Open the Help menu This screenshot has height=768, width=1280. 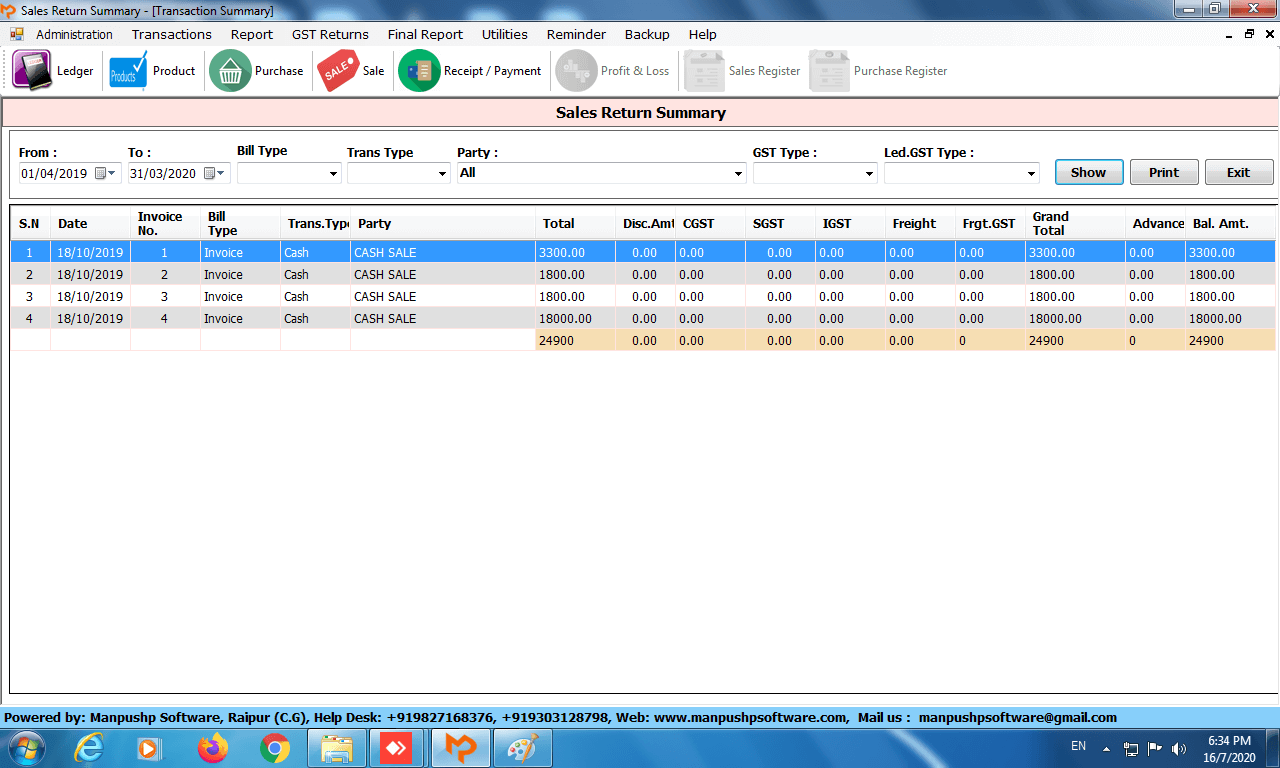point(702,34)
